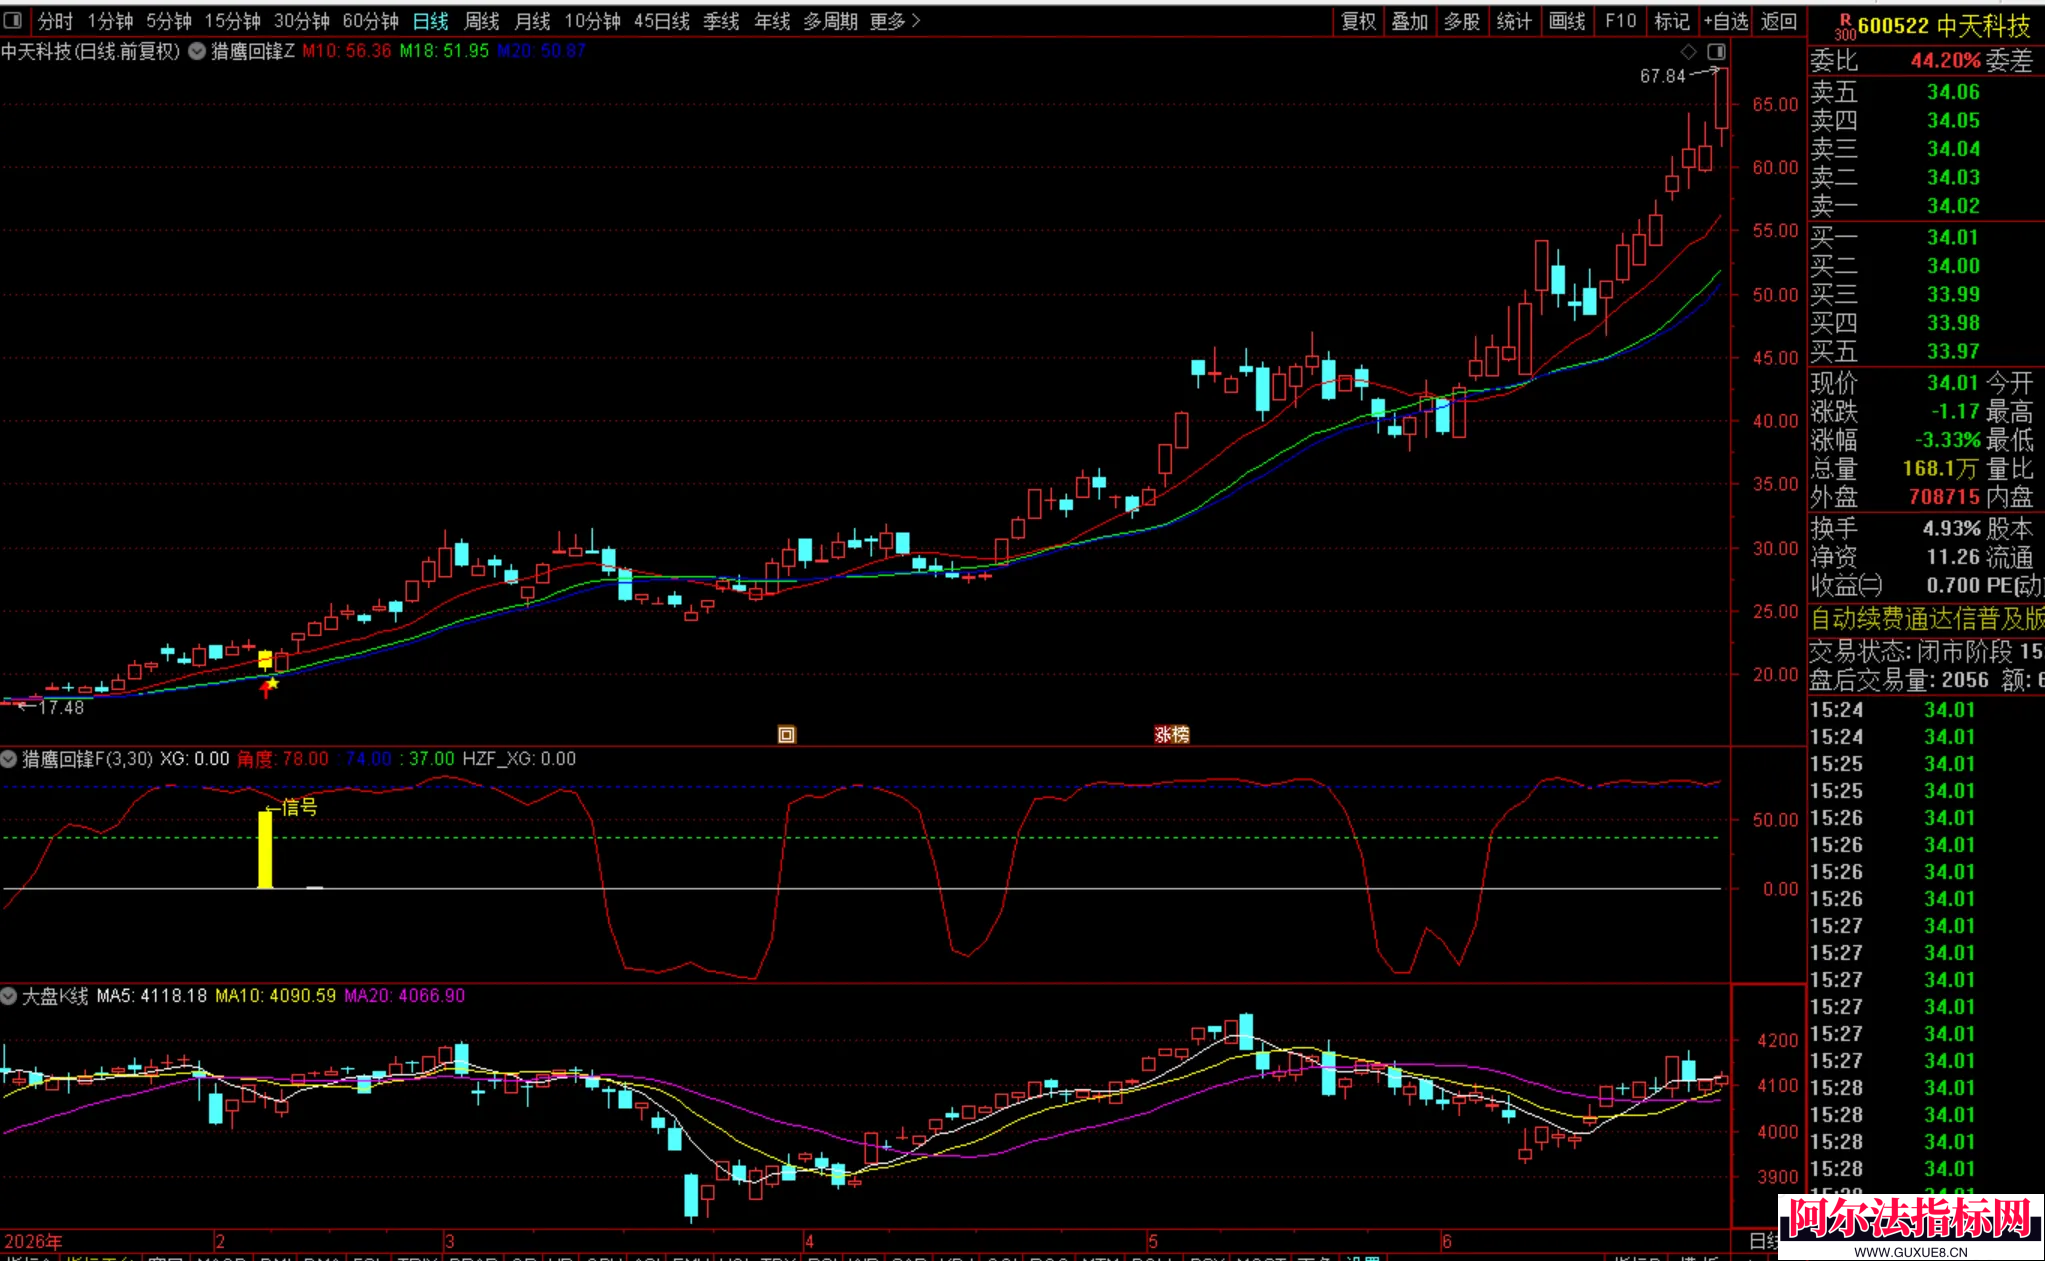This screenshot has height=1261, width=2045.
Task: Open the 多股 multi-stock view
Action: coord(1462,21)
